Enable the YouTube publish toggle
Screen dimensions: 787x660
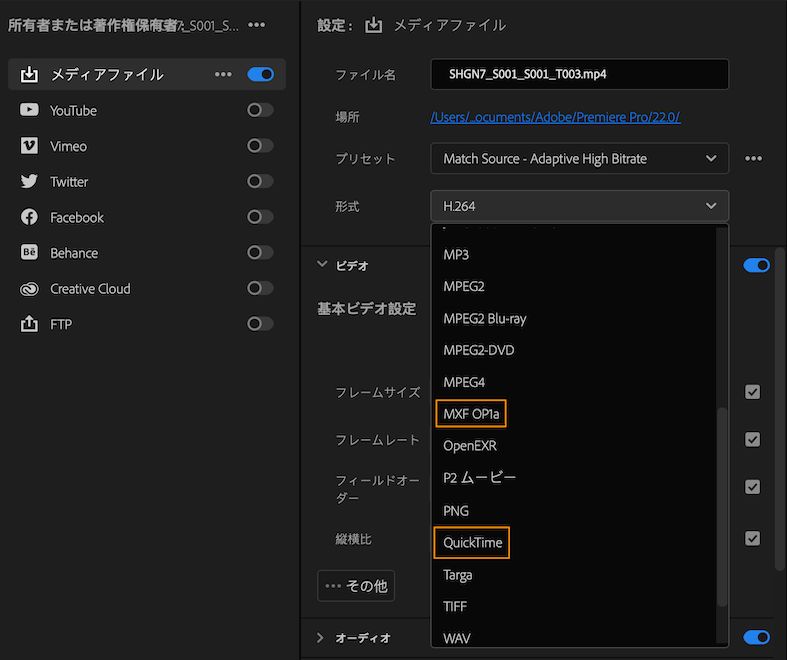click(260, 110)
